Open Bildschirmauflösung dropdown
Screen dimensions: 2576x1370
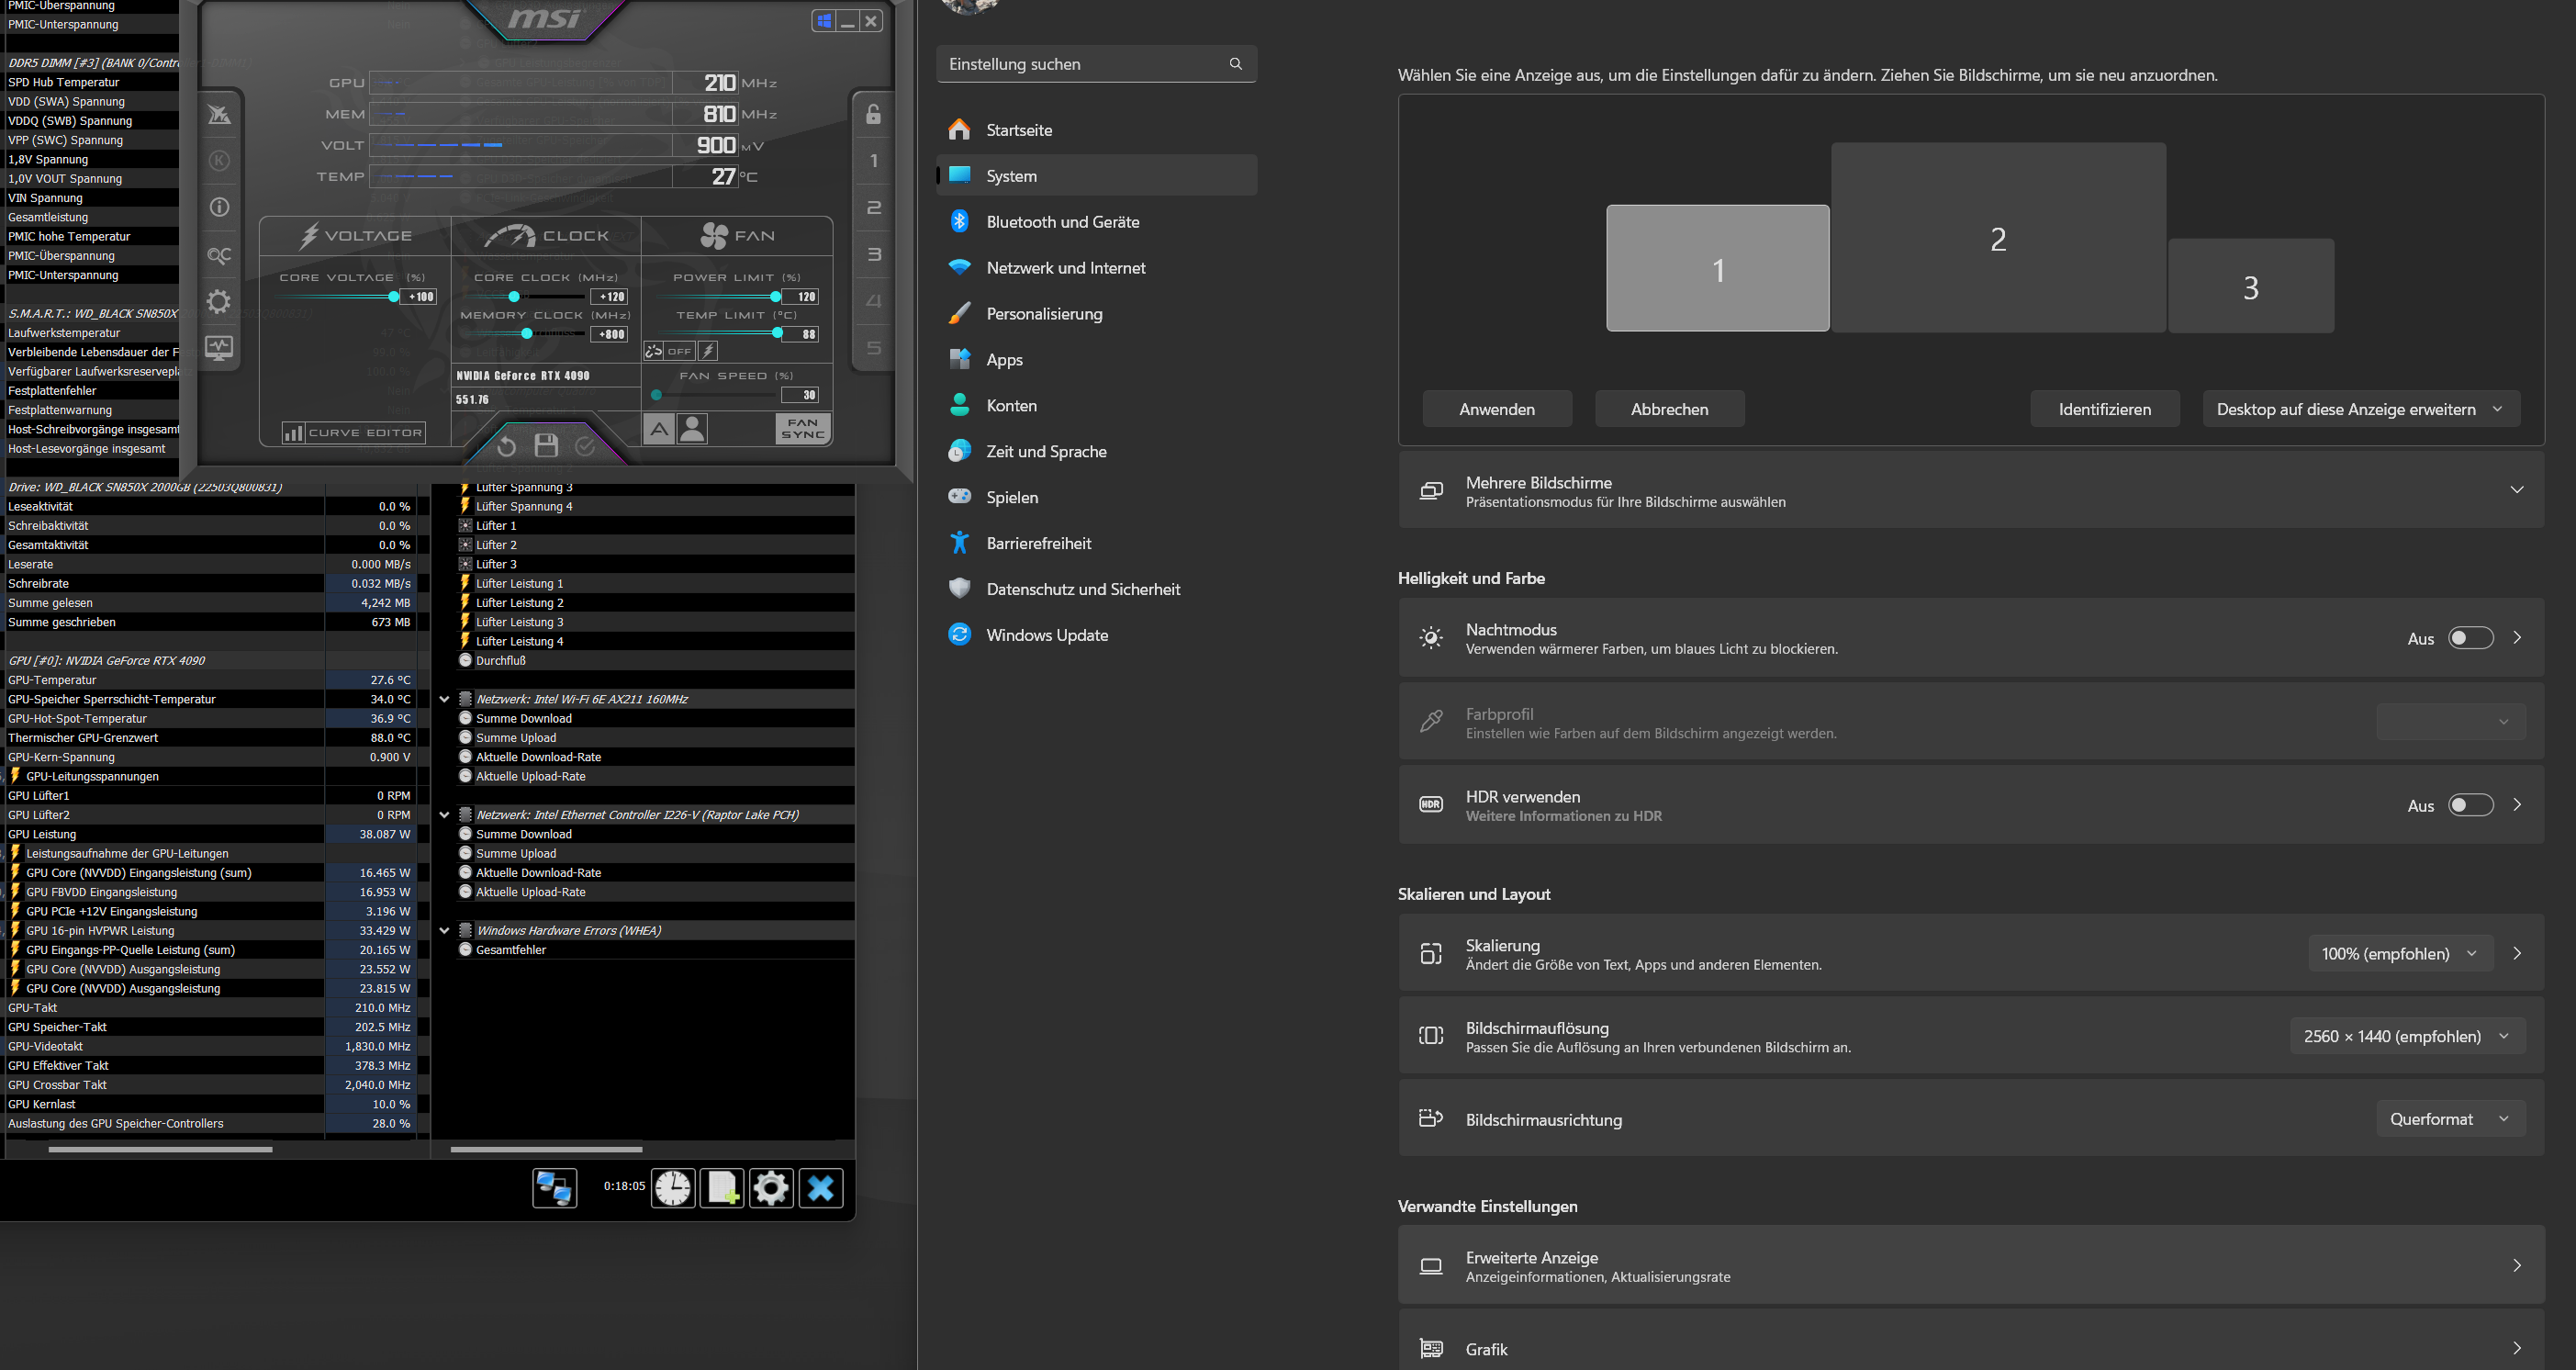(2406, 1036)
